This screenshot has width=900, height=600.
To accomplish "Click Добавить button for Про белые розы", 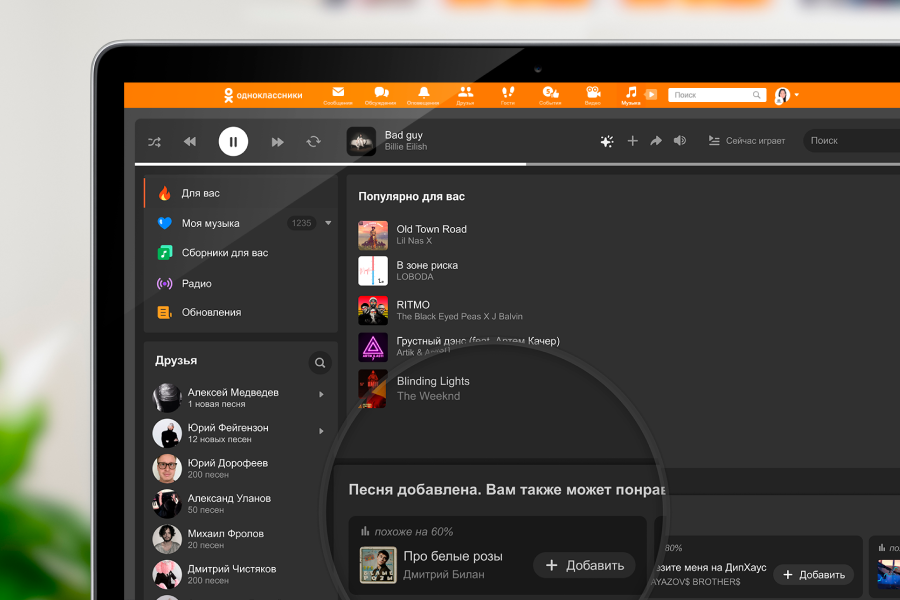I will (584, 565).
